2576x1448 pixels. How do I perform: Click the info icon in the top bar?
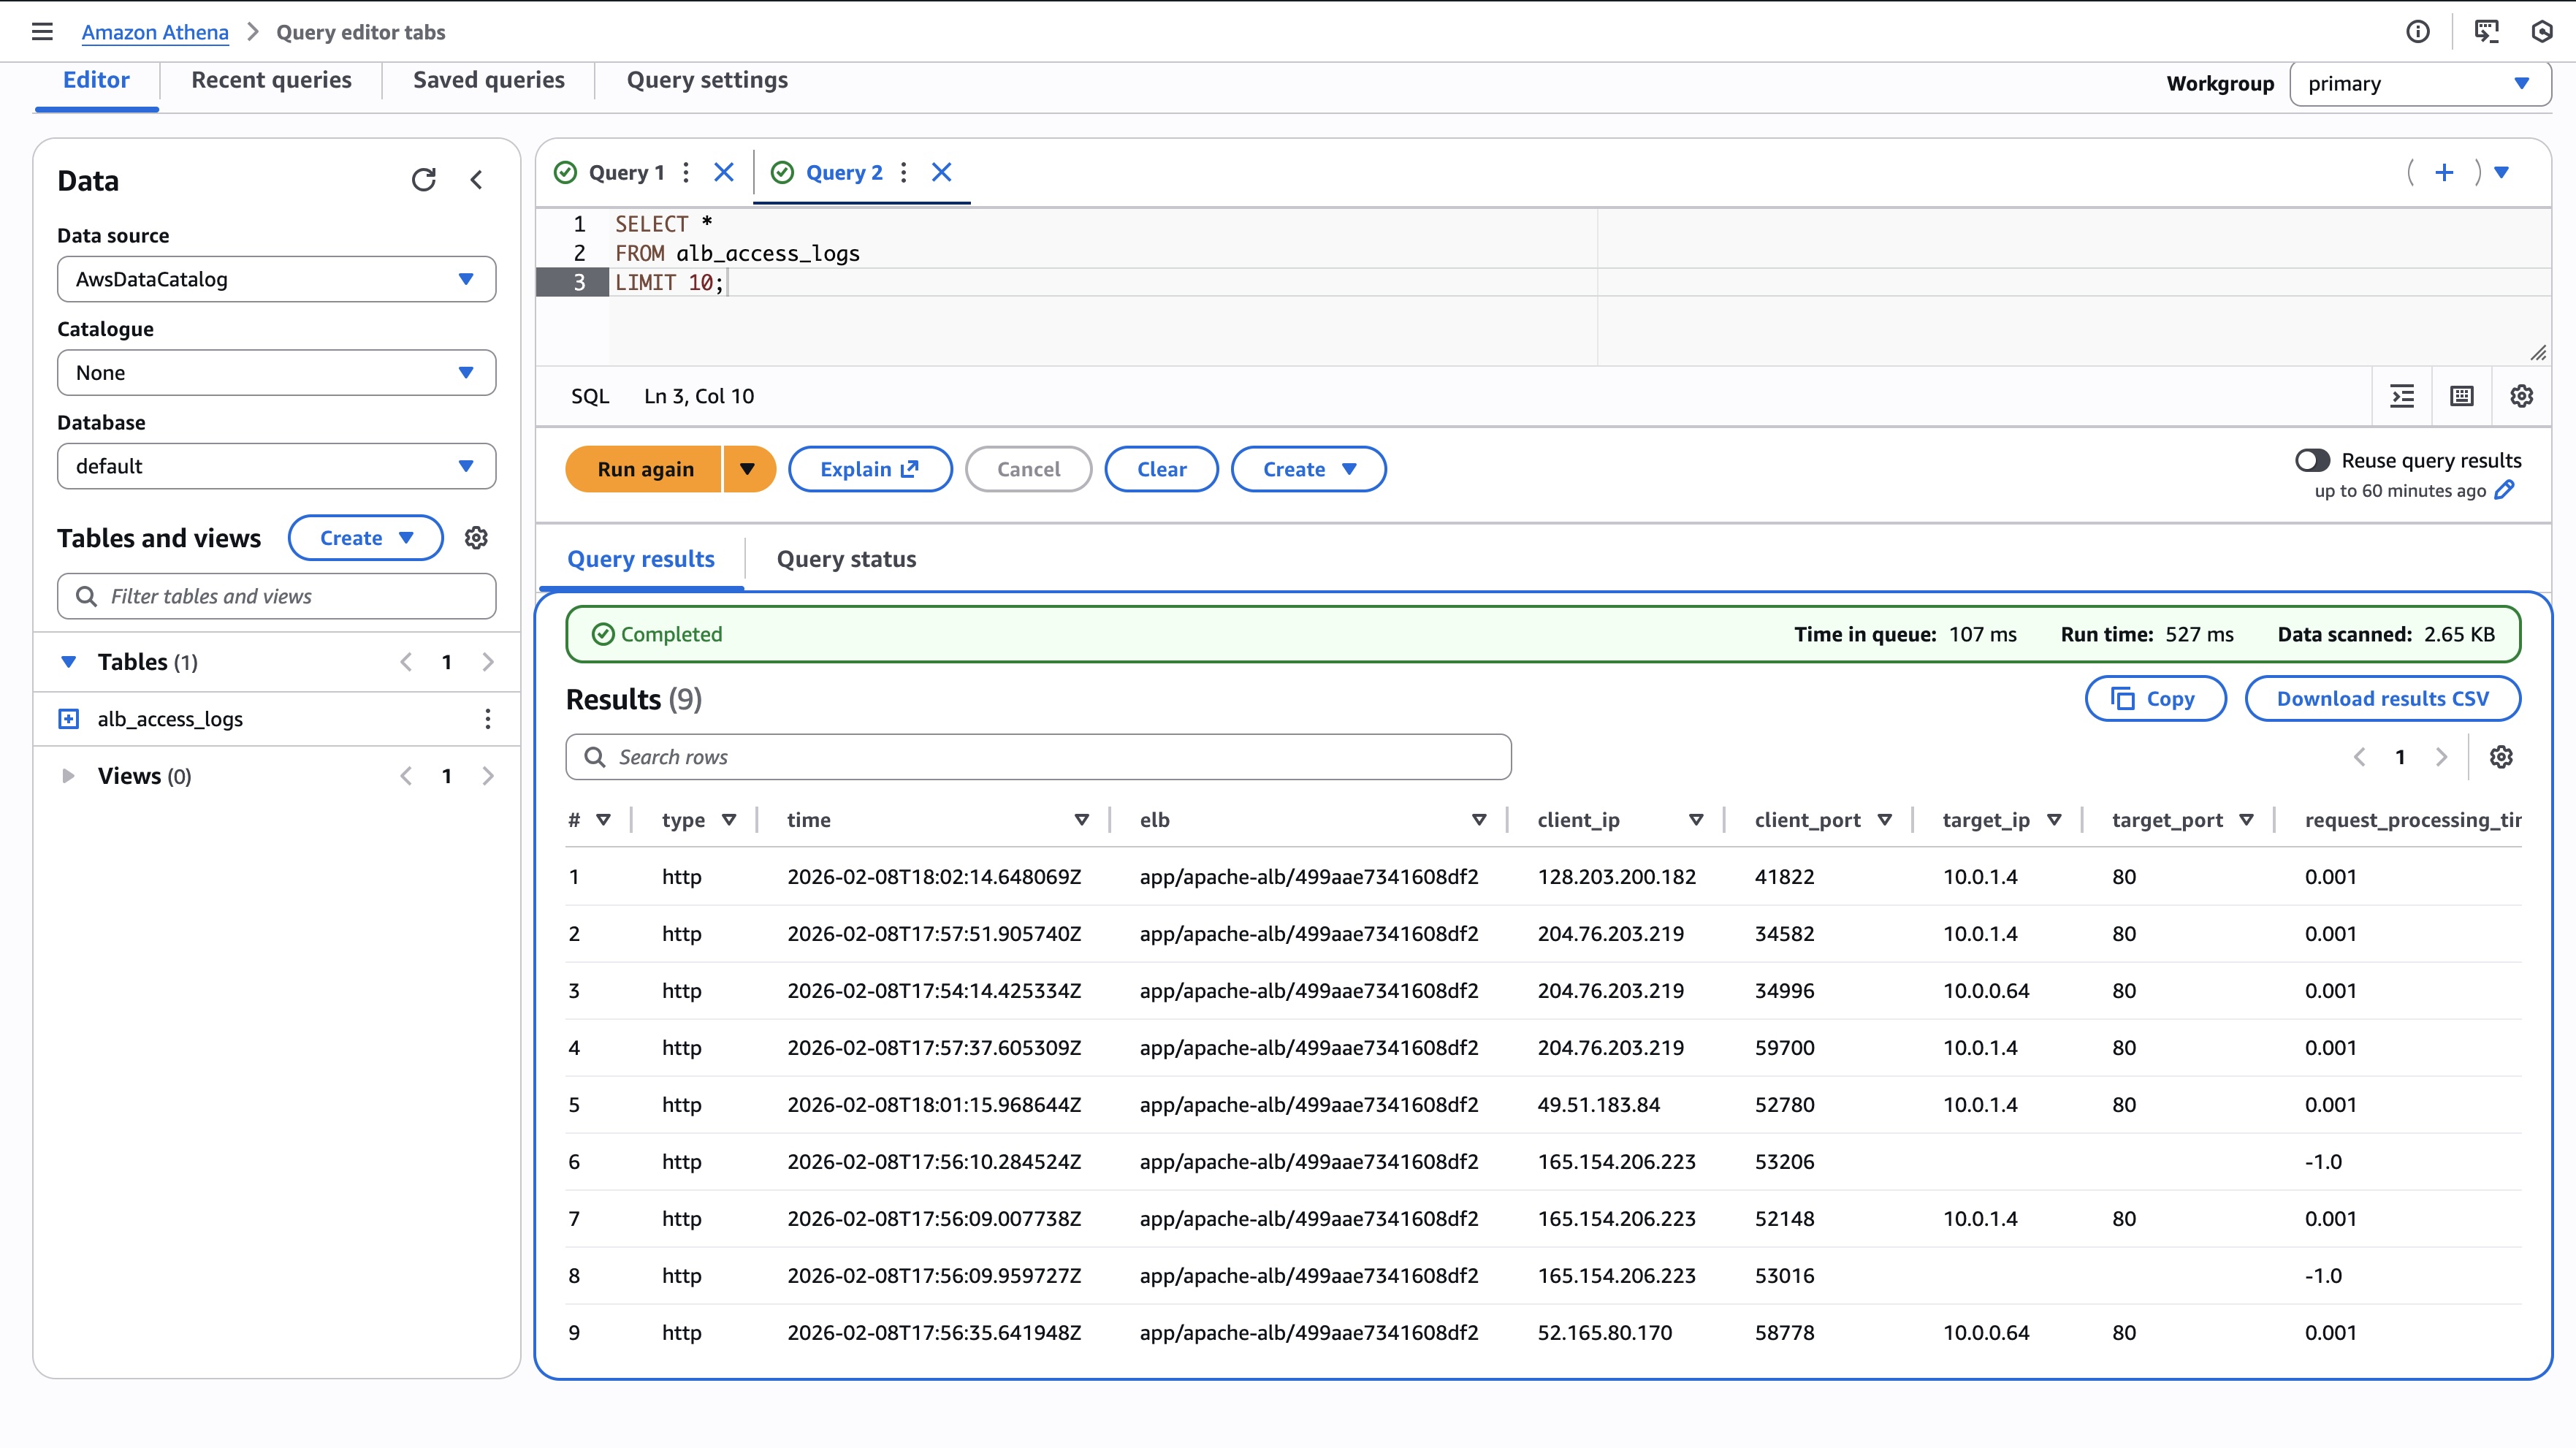click(2419, 31)
